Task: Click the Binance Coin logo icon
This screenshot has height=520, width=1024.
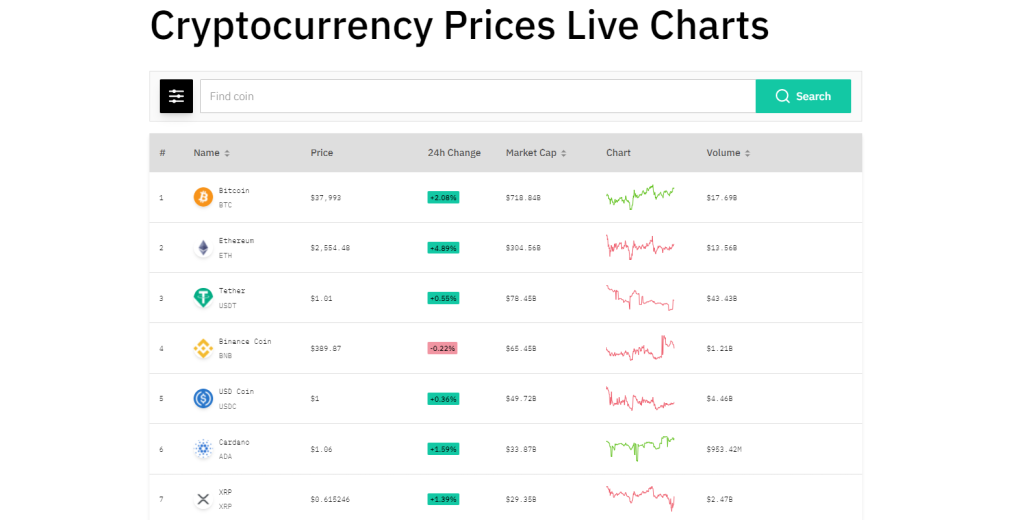Action: pyautogui.click(x=203, y=348)
